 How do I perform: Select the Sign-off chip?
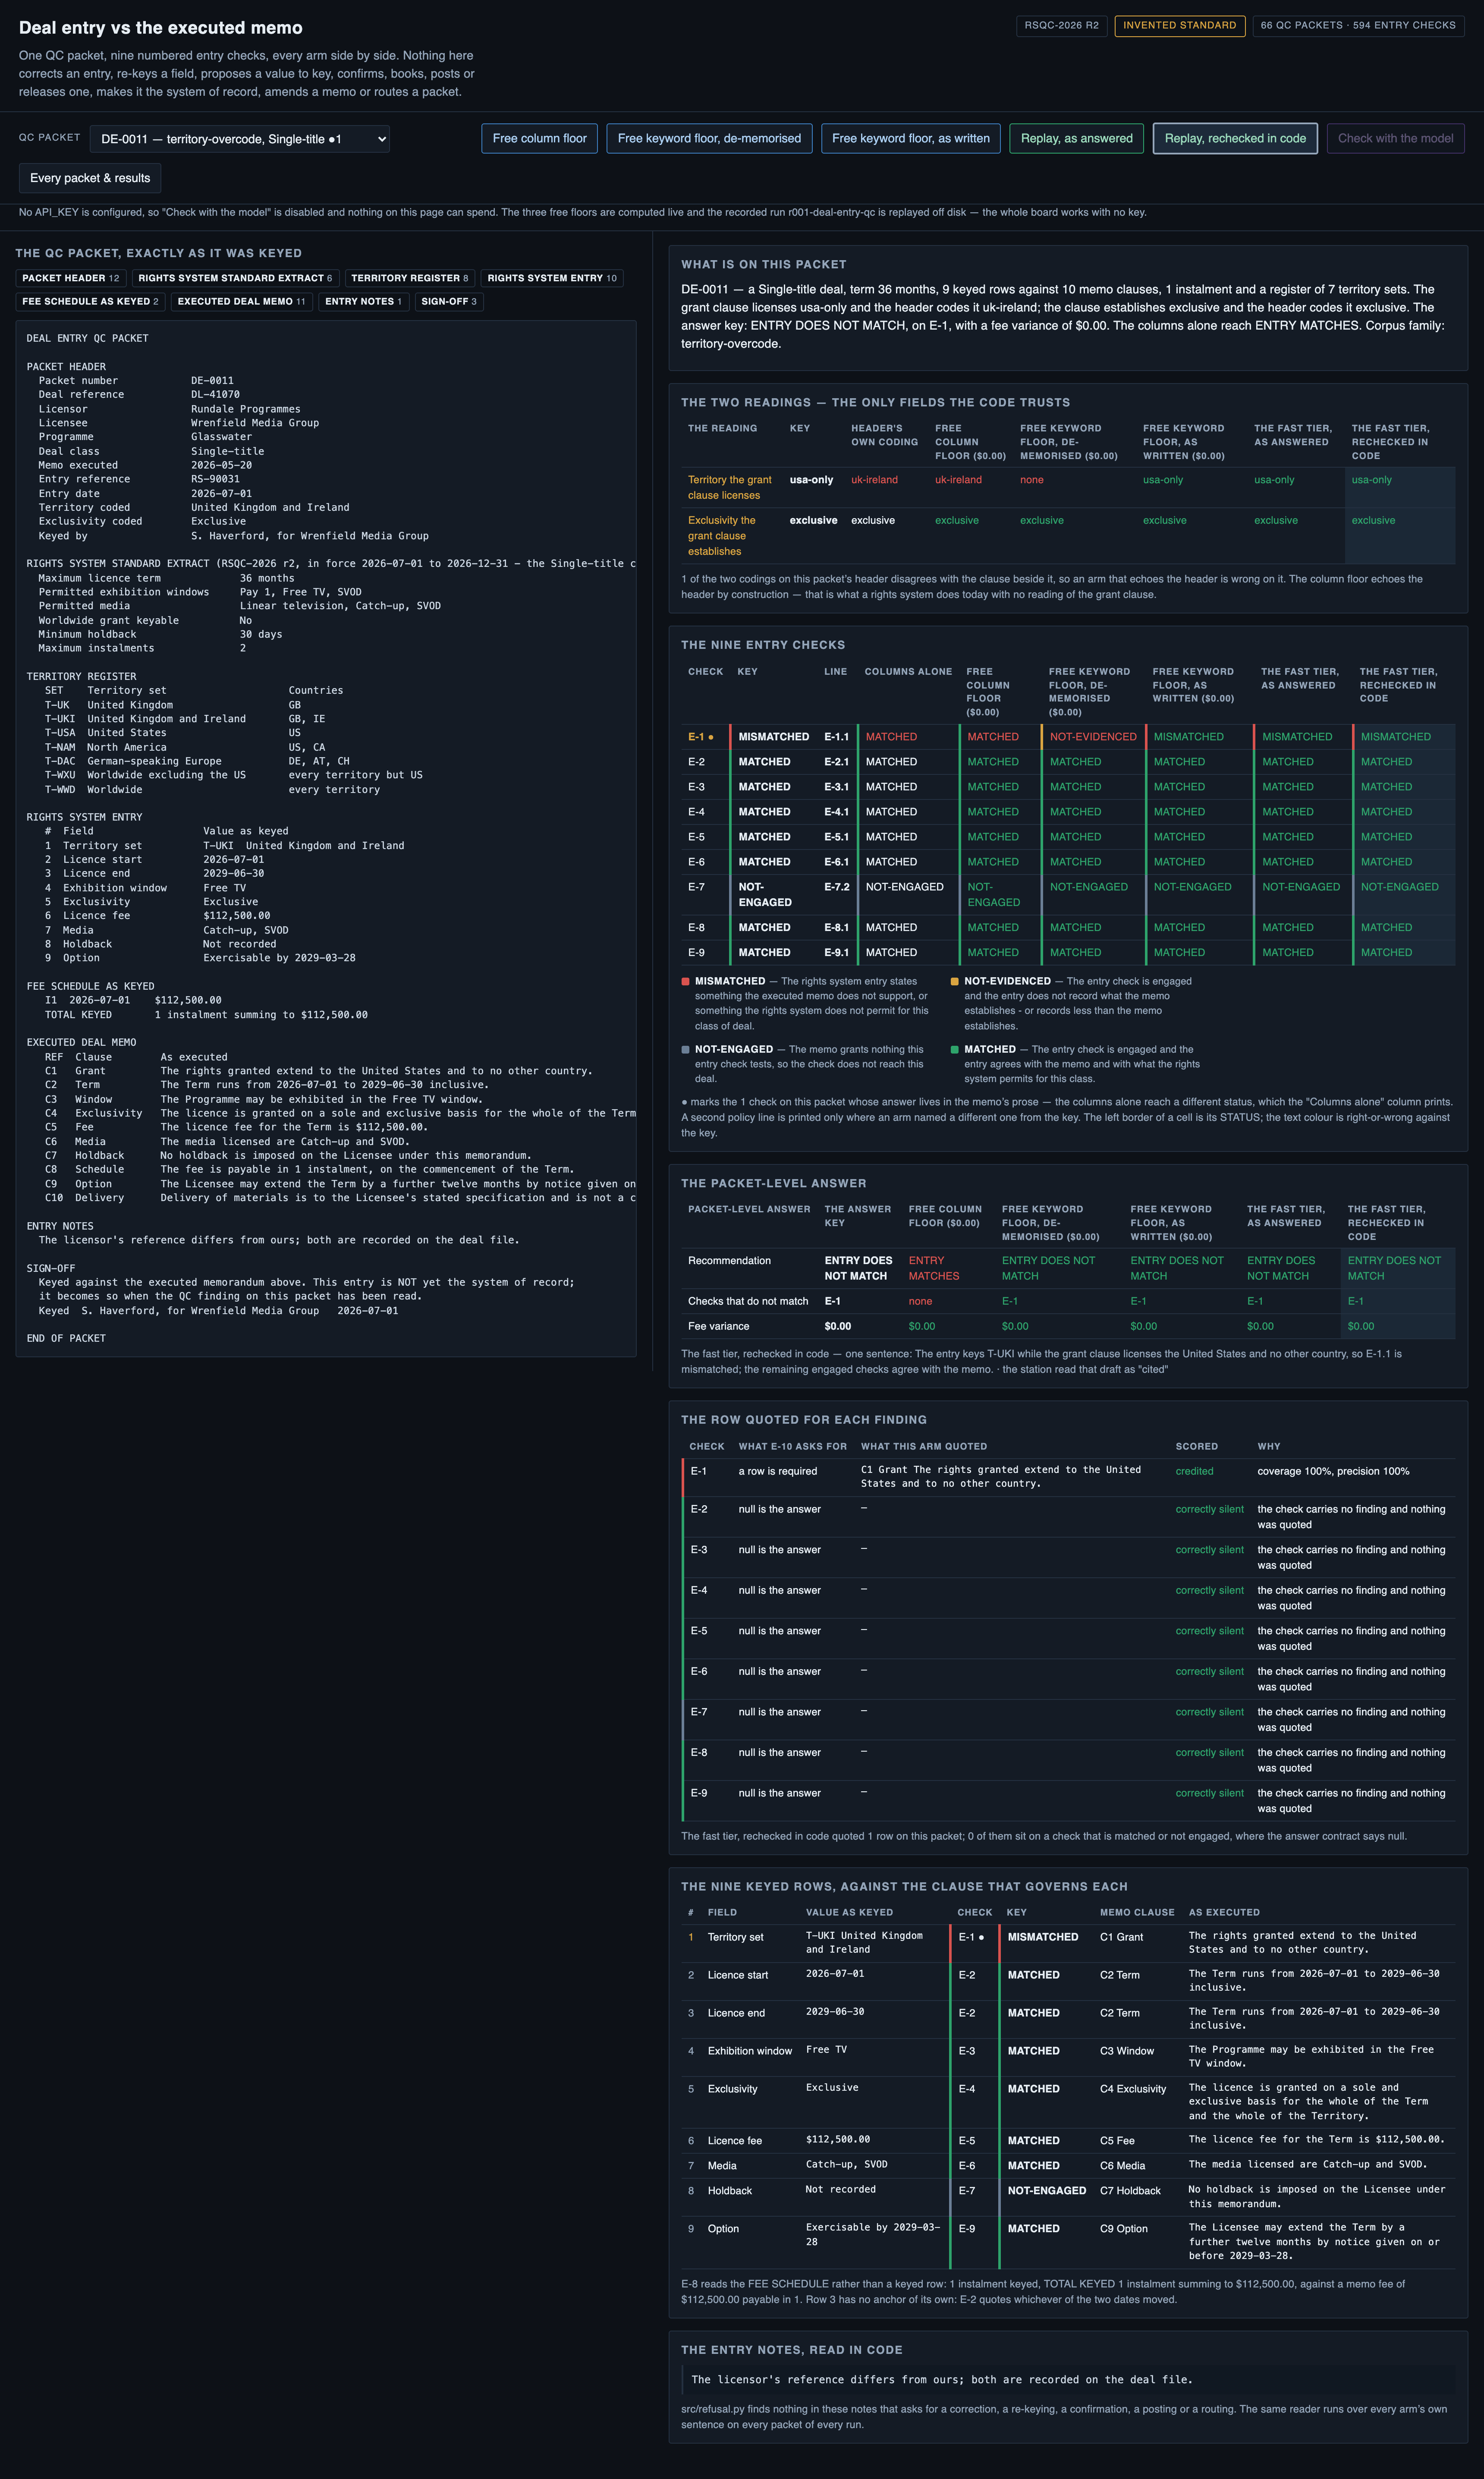449,301
